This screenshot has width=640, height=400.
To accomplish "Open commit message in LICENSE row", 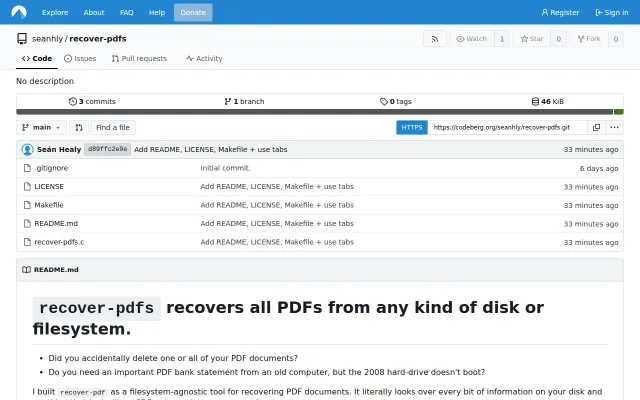I will [277, 187].
